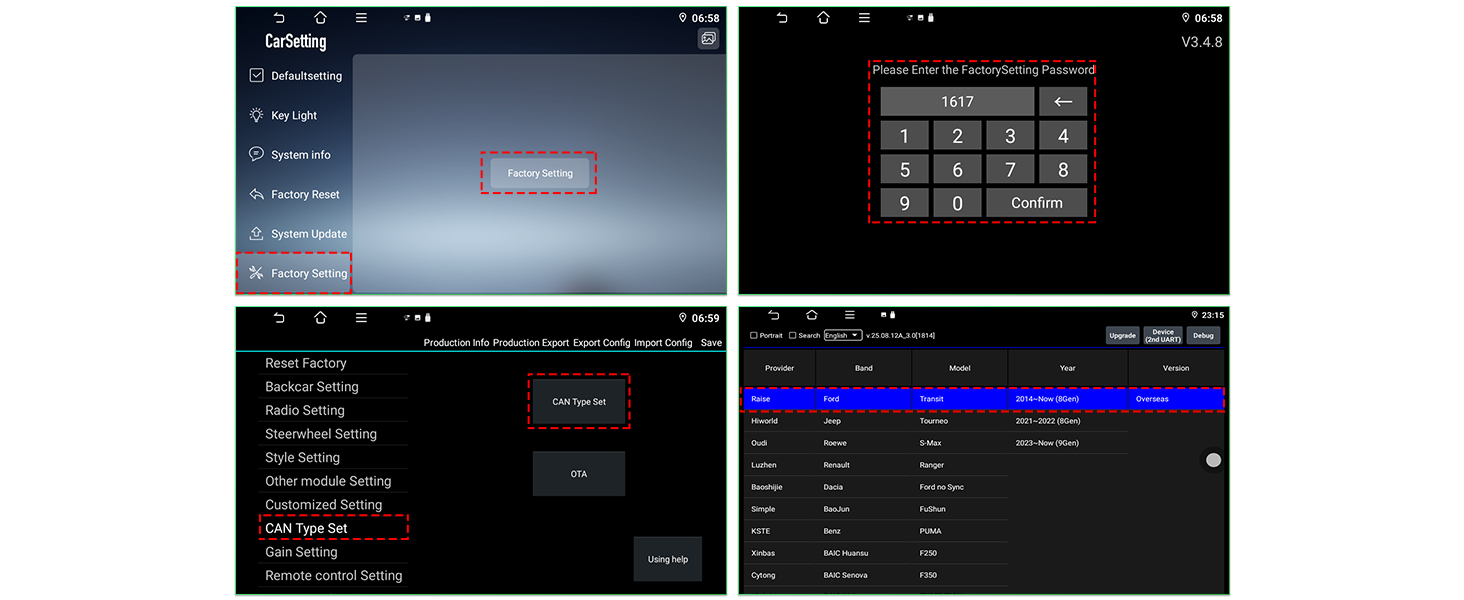The height and width of the screenshot is (600, 1464).
Task: Tap the back arrow above the Reset Factory list
Action: tap(279, 318)
